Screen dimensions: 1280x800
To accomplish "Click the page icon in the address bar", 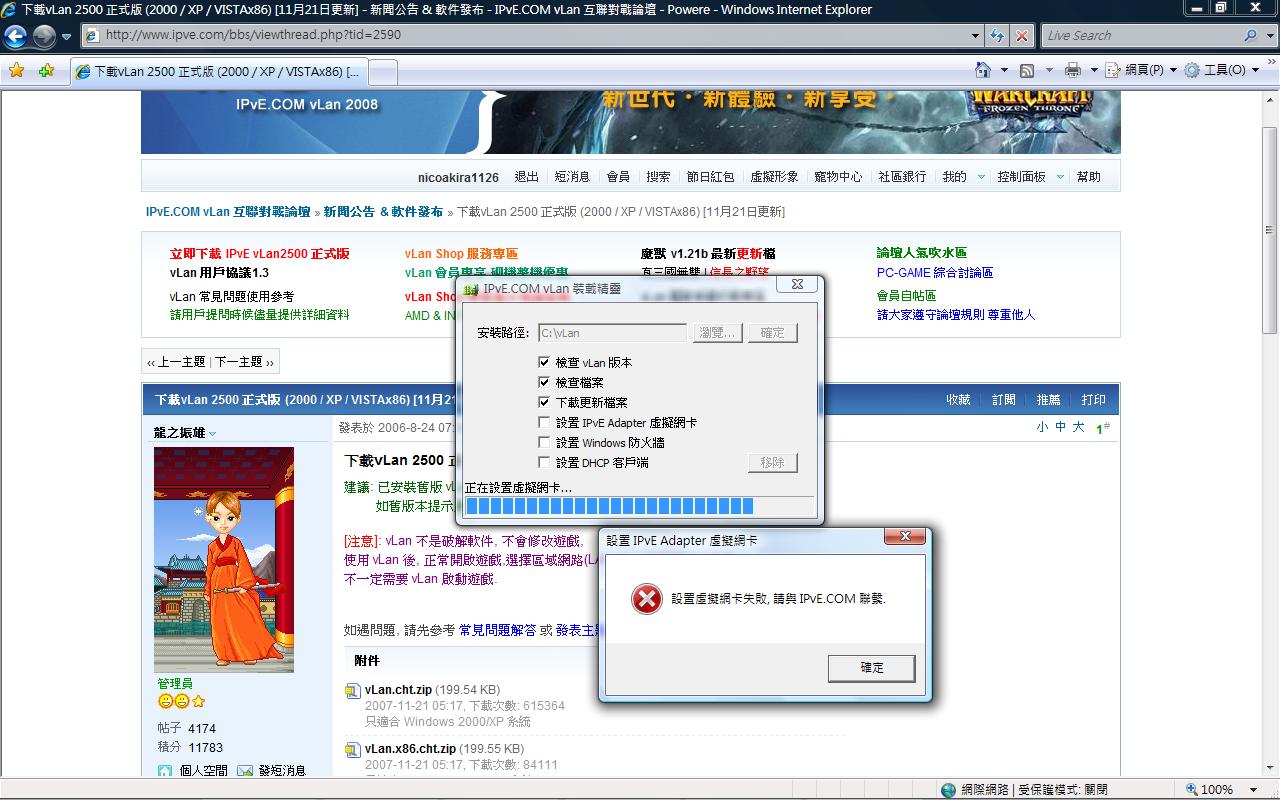I will tap(92, 35).
